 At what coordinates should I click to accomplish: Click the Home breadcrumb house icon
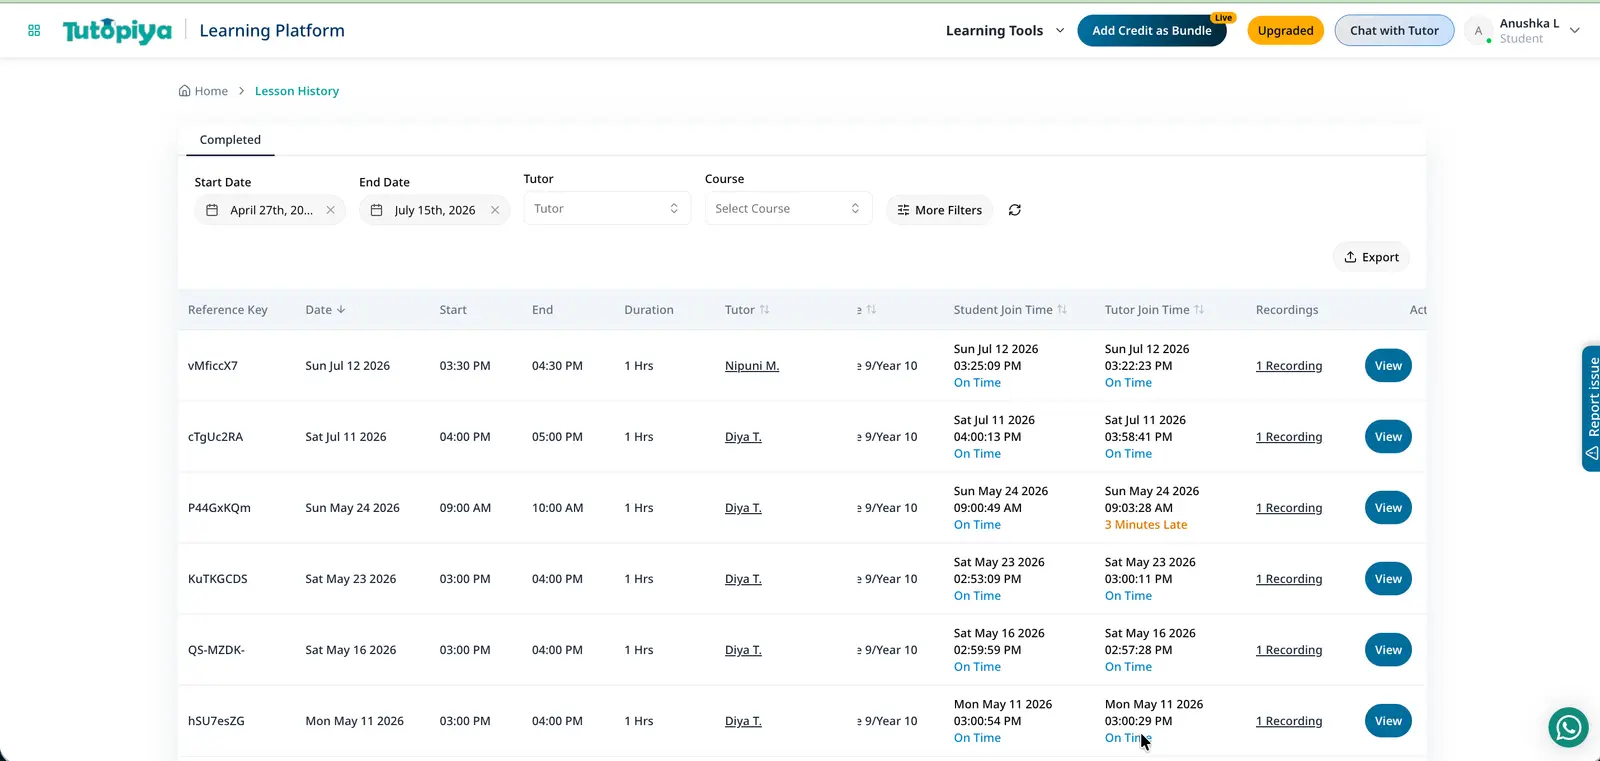click(x=184, y=91)
